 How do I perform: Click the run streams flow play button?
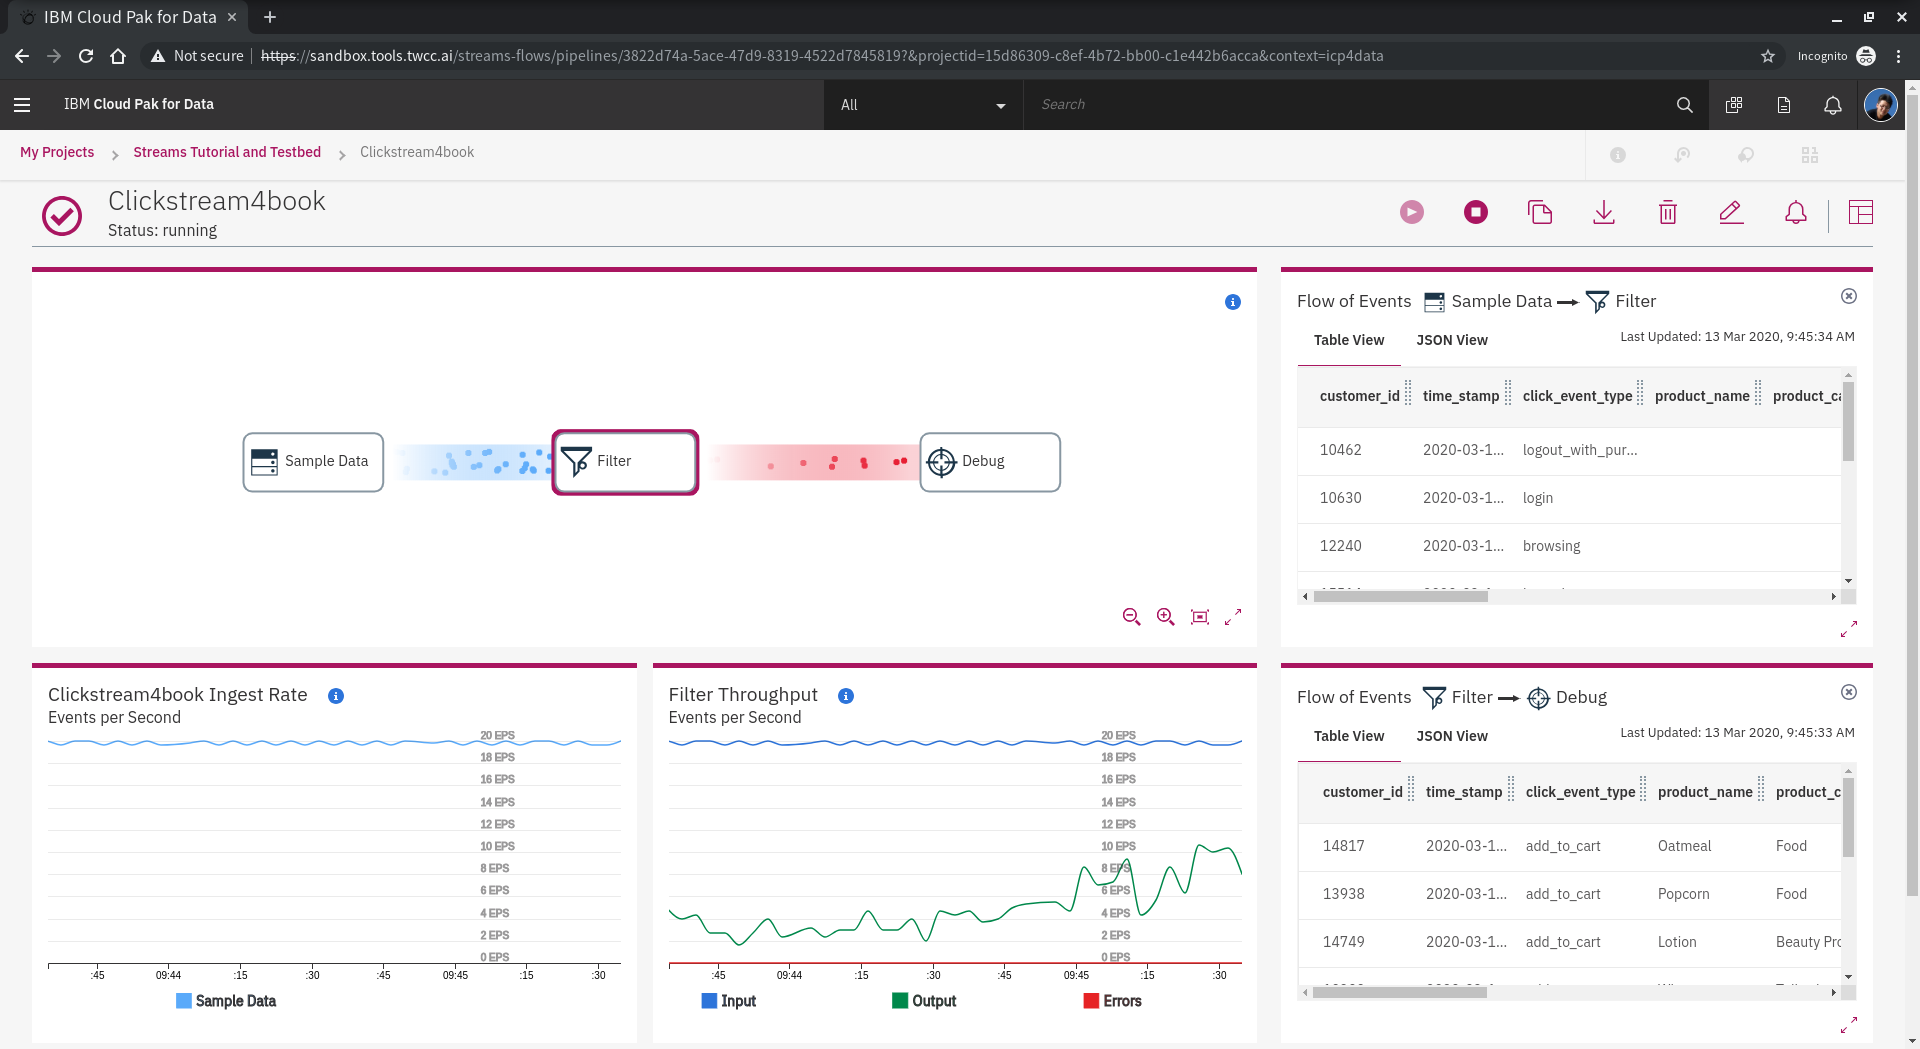pos(1411,212)
